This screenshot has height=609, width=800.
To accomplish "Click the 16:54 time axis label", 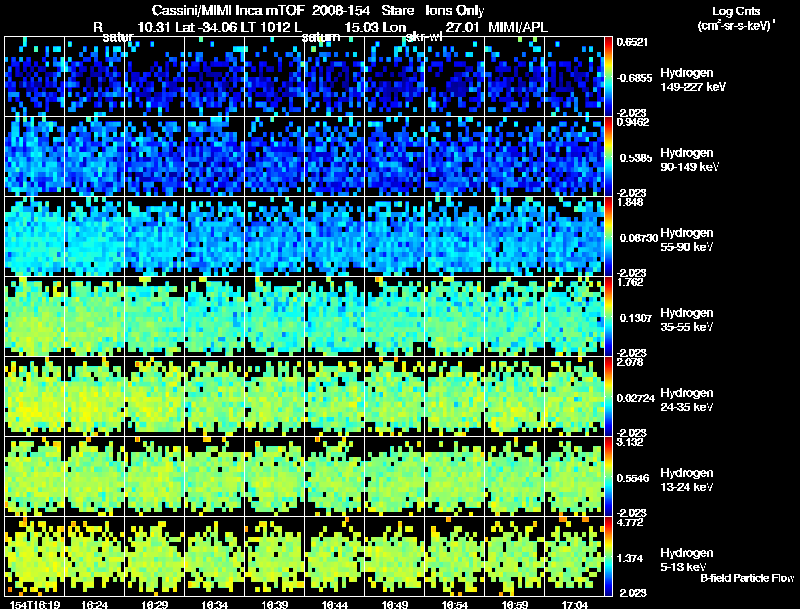I will click(x=455, y=604).
